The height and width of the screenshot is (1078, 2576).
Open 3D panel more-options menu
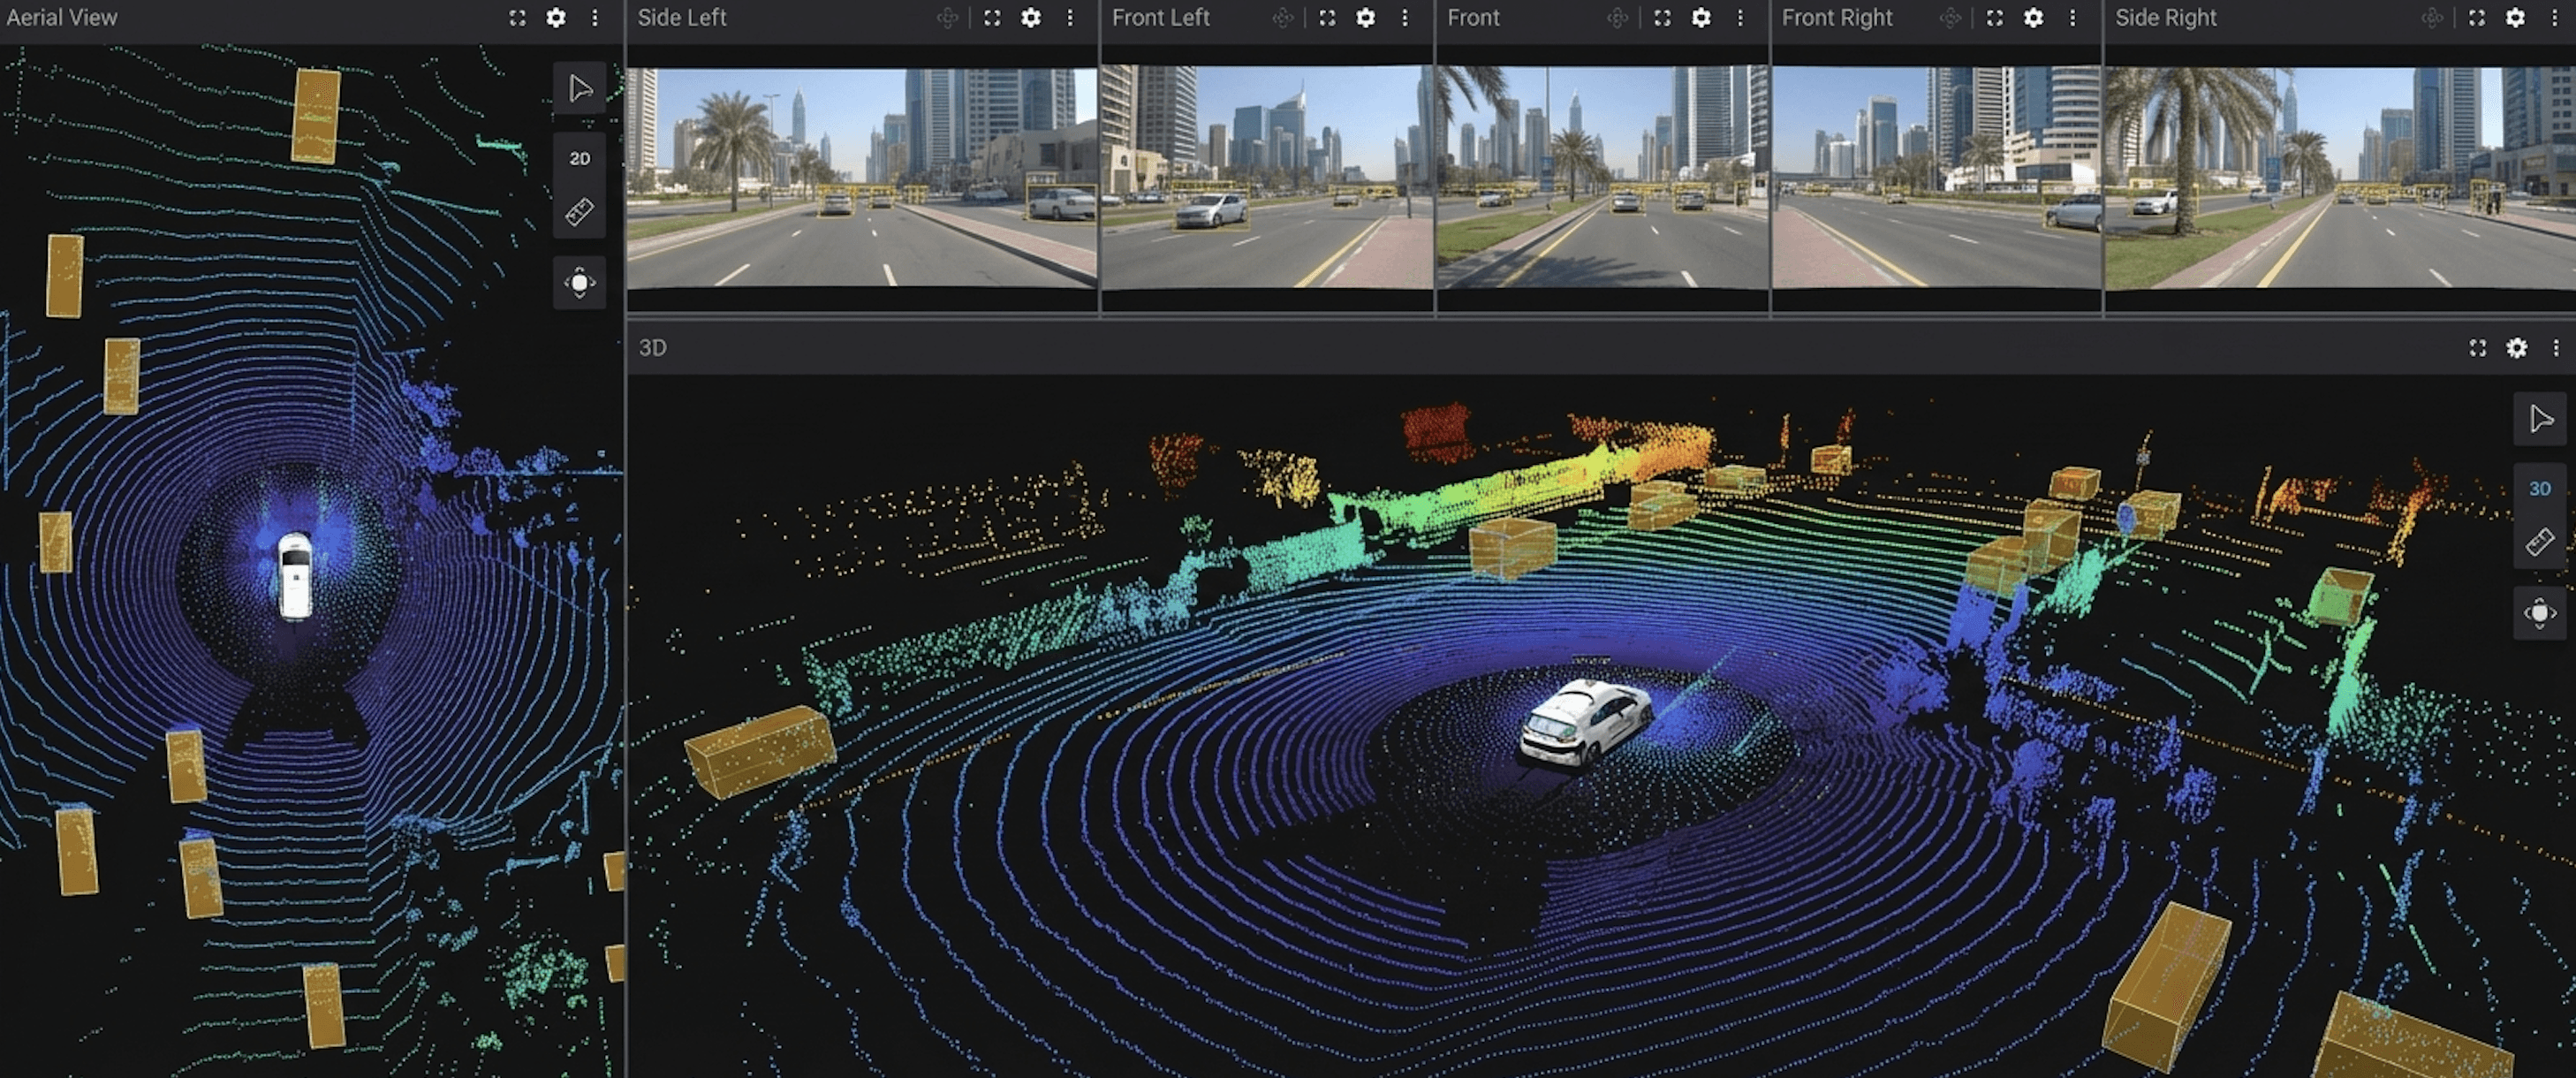coord(2556,348)
